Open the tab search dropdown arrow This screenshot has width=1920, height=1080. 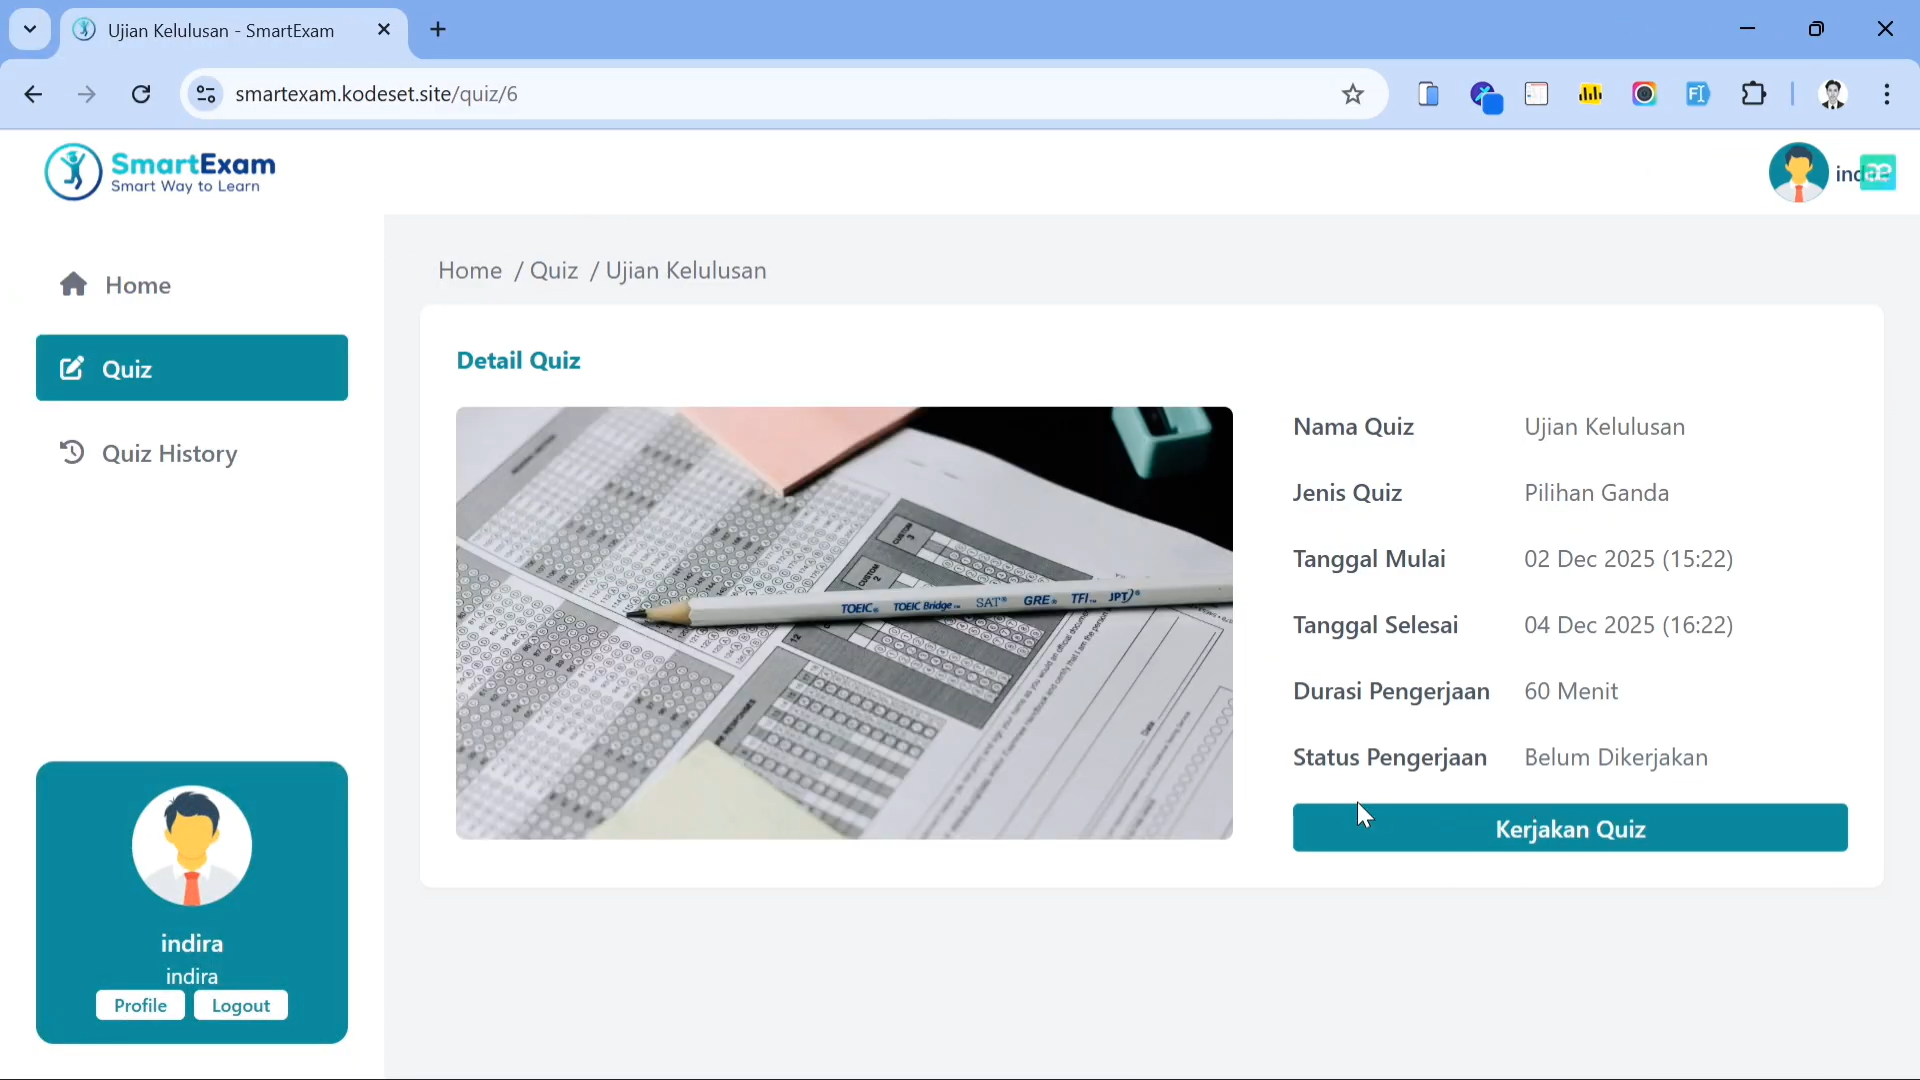(29, 29)
